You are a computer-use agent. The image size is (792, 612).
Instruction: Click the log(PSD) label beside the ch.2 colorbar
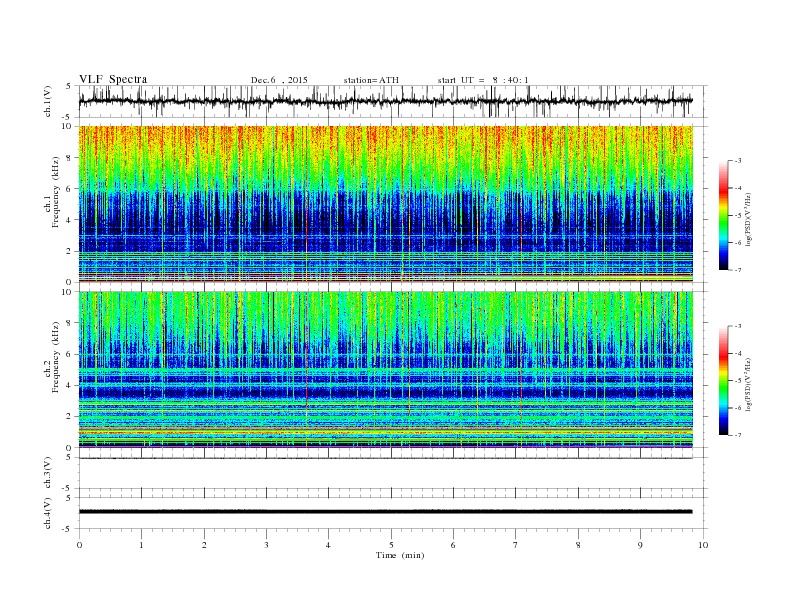tap(748, 384)
